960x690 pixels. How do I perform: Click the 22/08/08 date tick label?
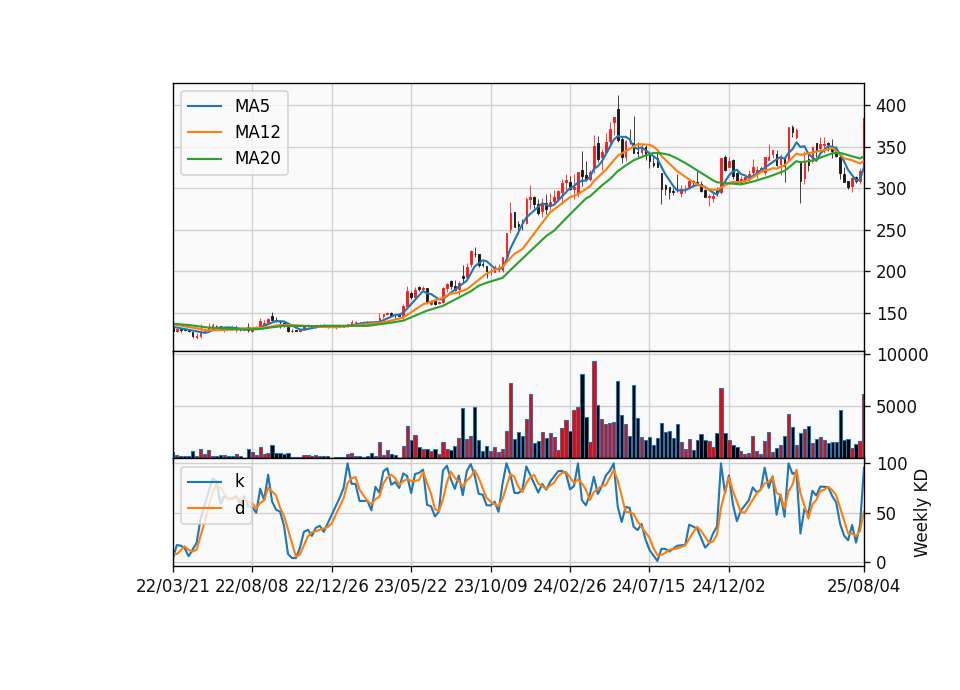tap(252, 586)
